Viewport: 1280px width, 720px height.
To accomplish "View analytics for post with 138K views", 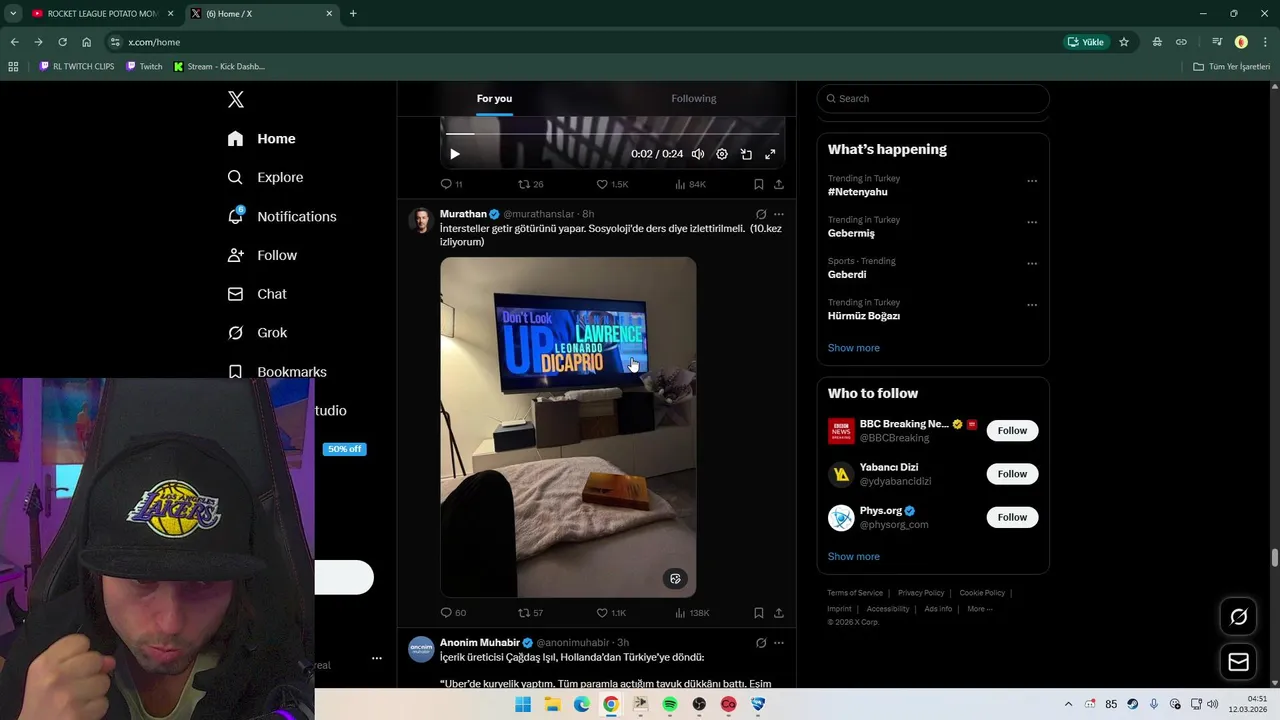I will (693, 613).
